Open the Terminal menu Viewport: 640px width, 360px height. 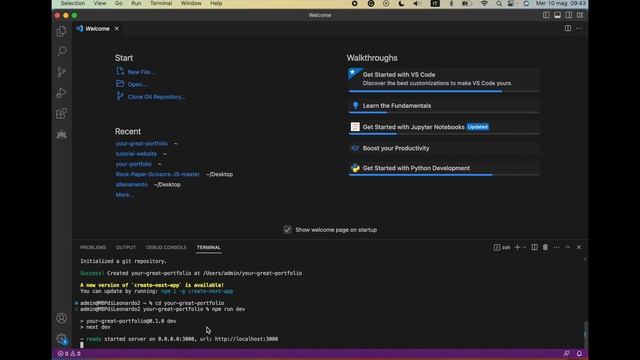point(161,3)
